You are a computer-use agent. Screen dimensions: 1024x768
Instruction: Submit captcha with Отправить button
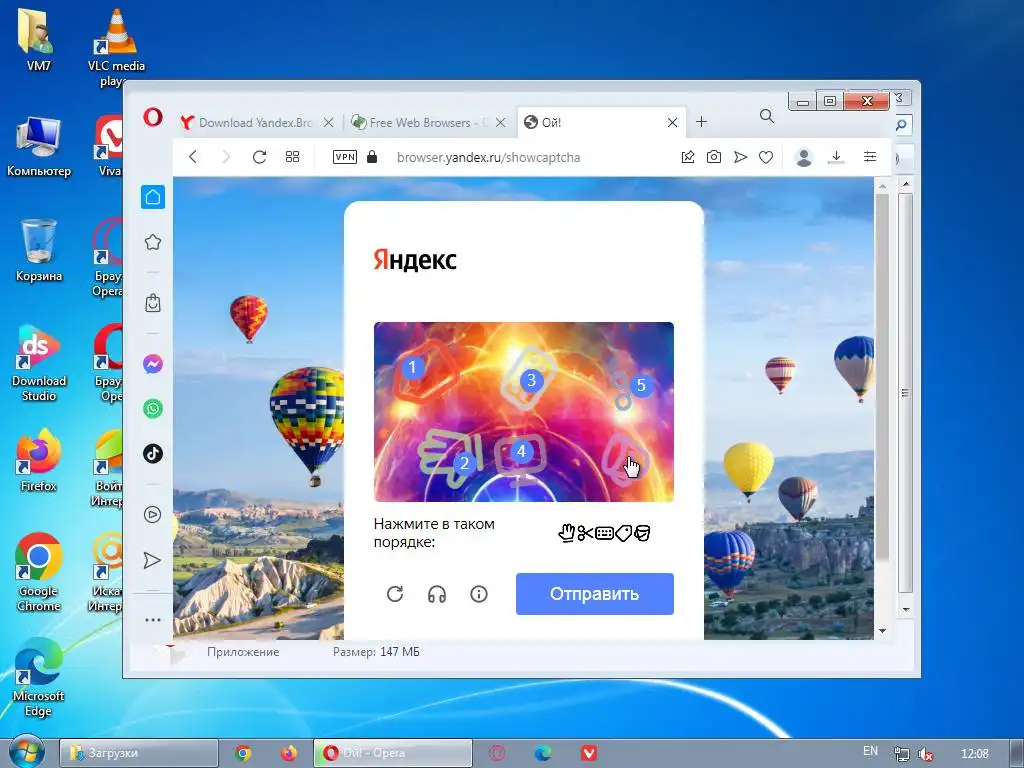594,594
